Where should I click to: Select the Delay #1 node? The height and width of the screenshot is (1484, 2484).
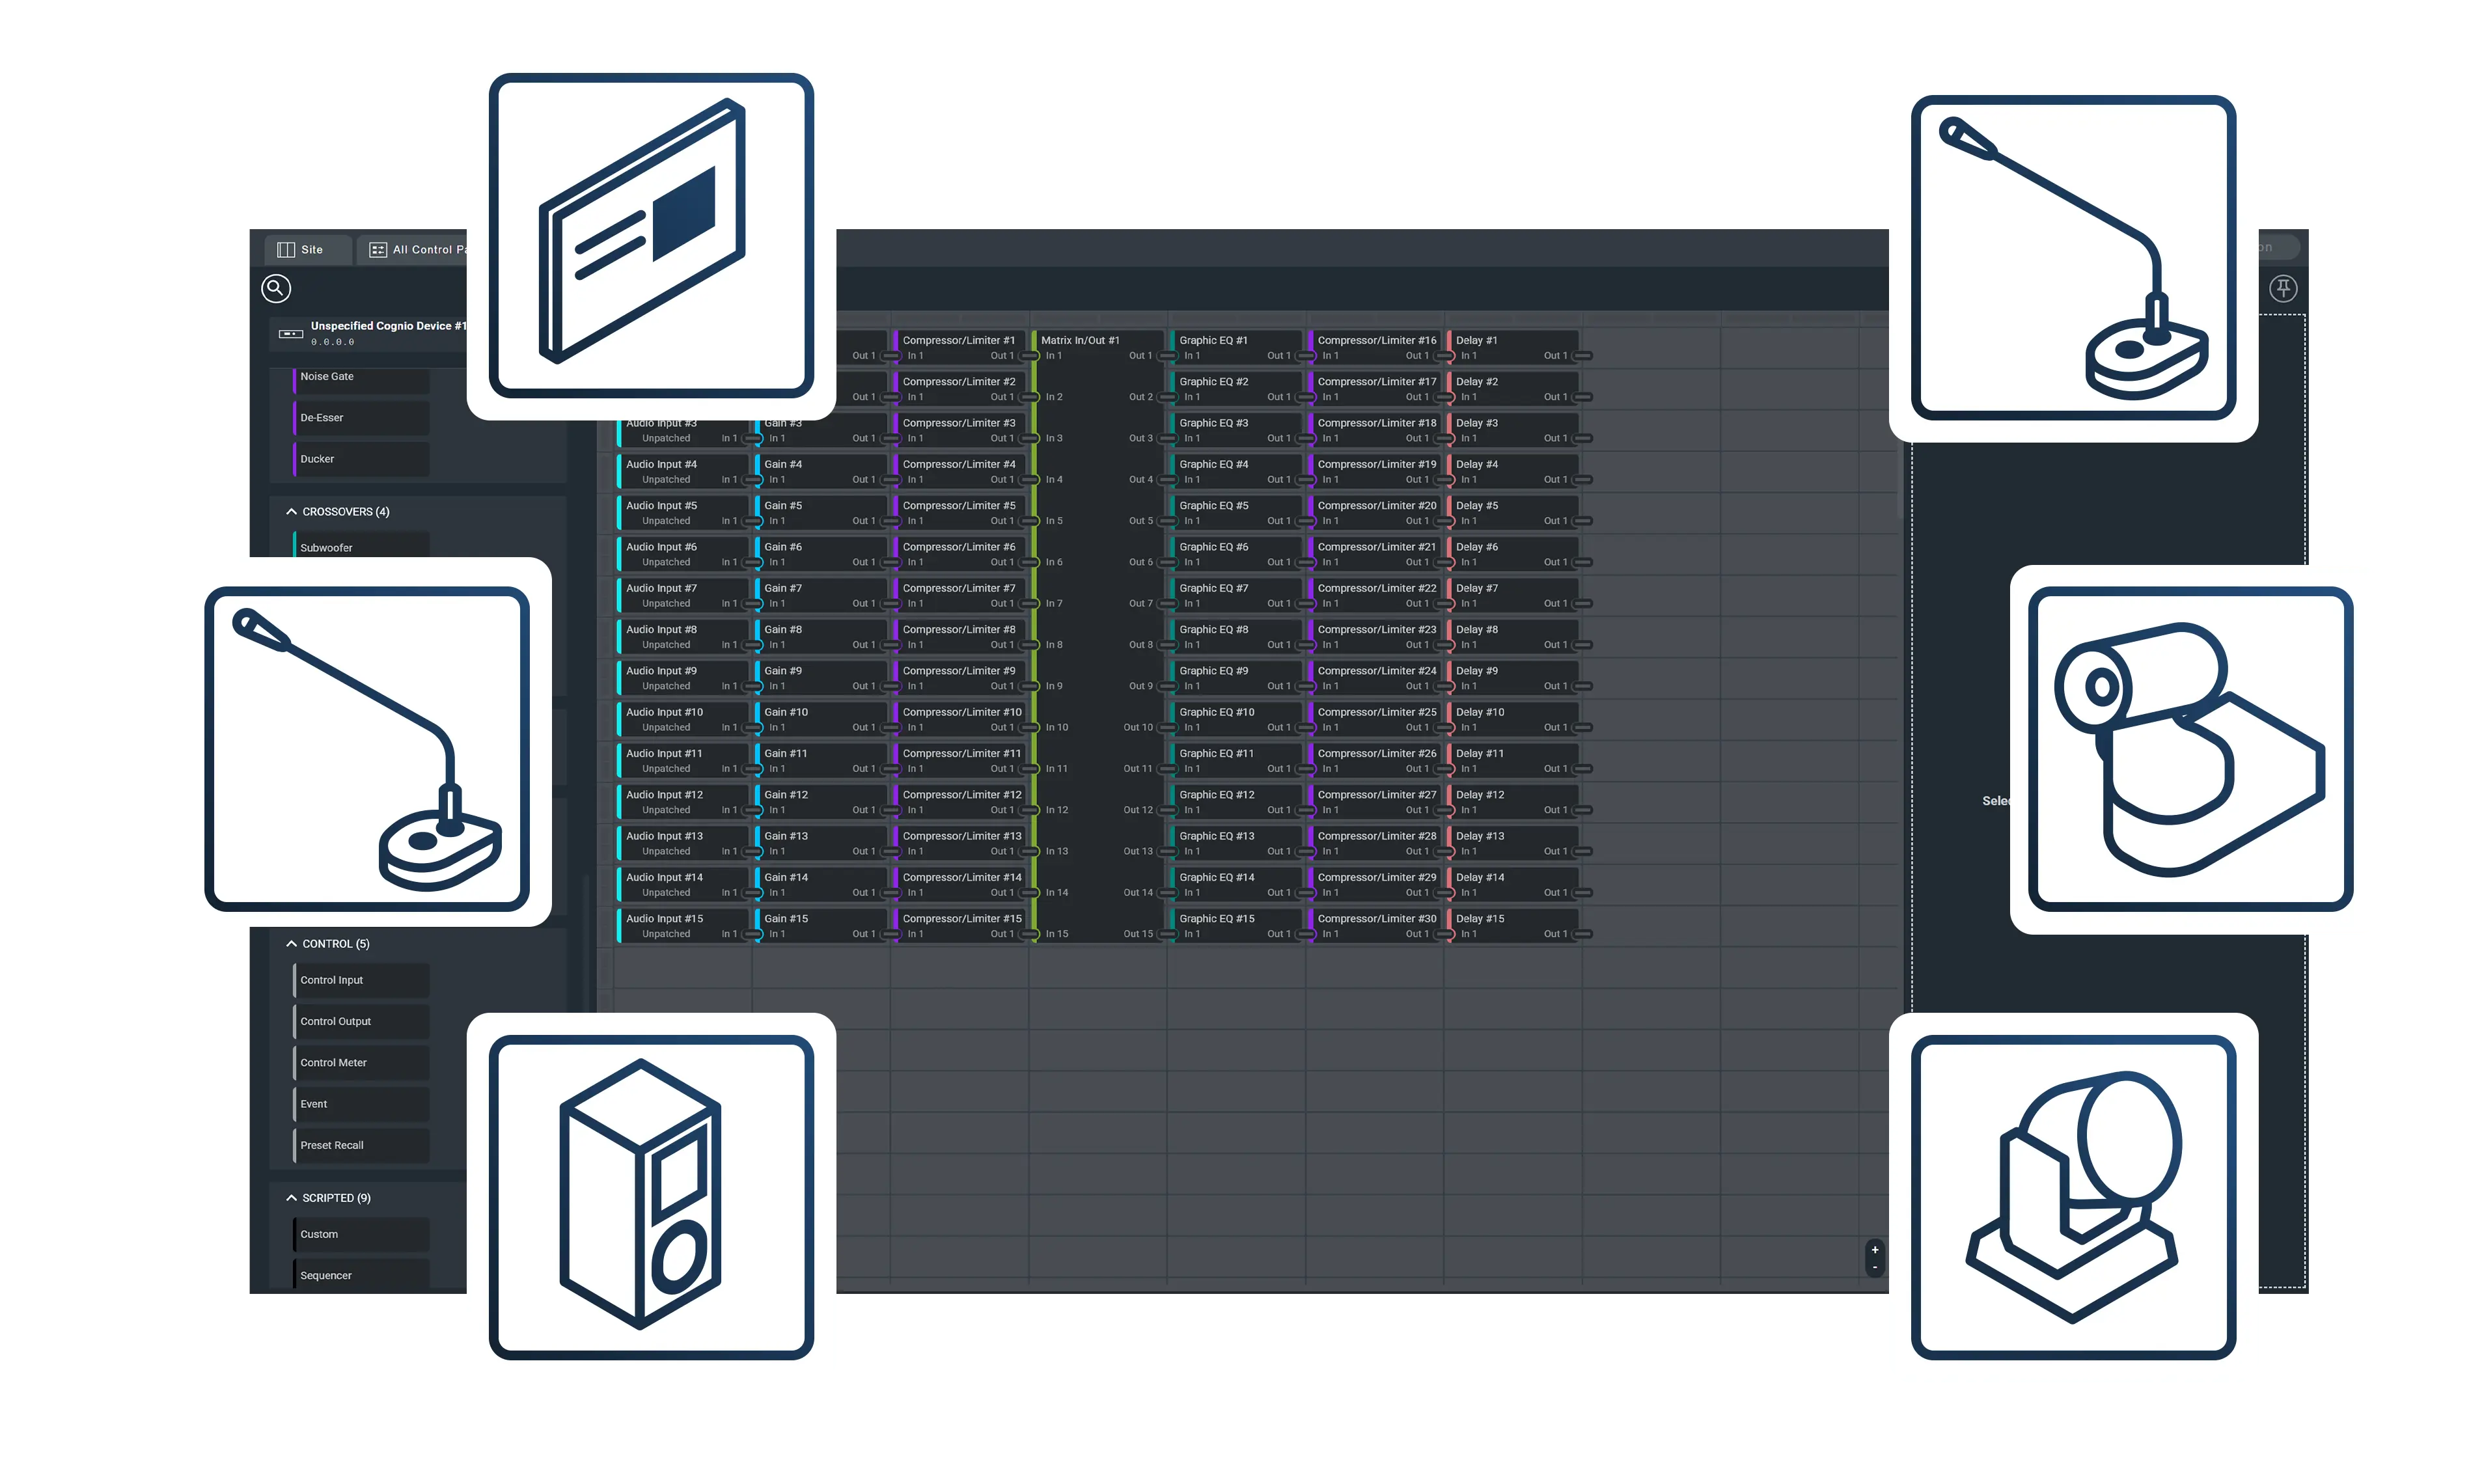(1513, 347)
